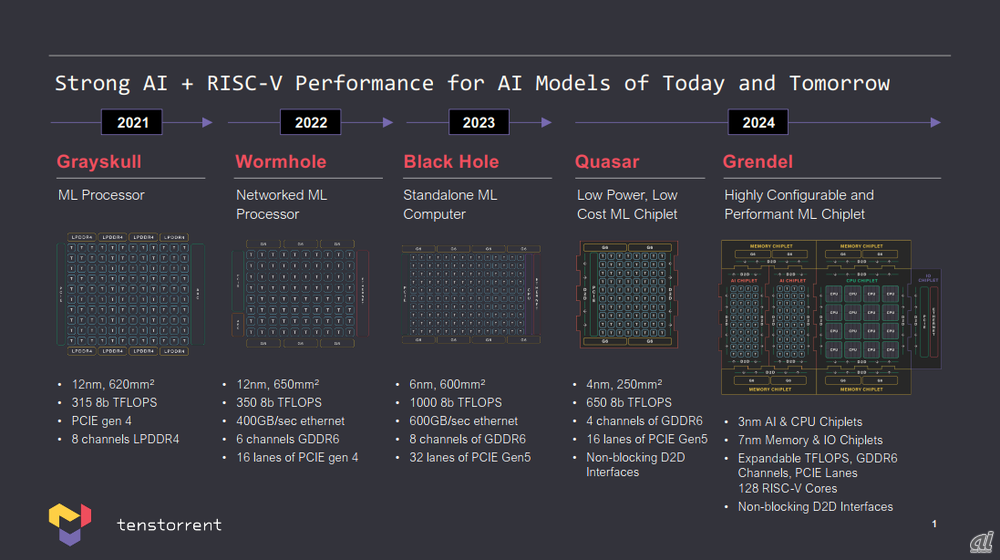The width and height of the screenshot is (1000, 560).
Task: Click the Quasar heading
Action: click(x=607, y=162)
